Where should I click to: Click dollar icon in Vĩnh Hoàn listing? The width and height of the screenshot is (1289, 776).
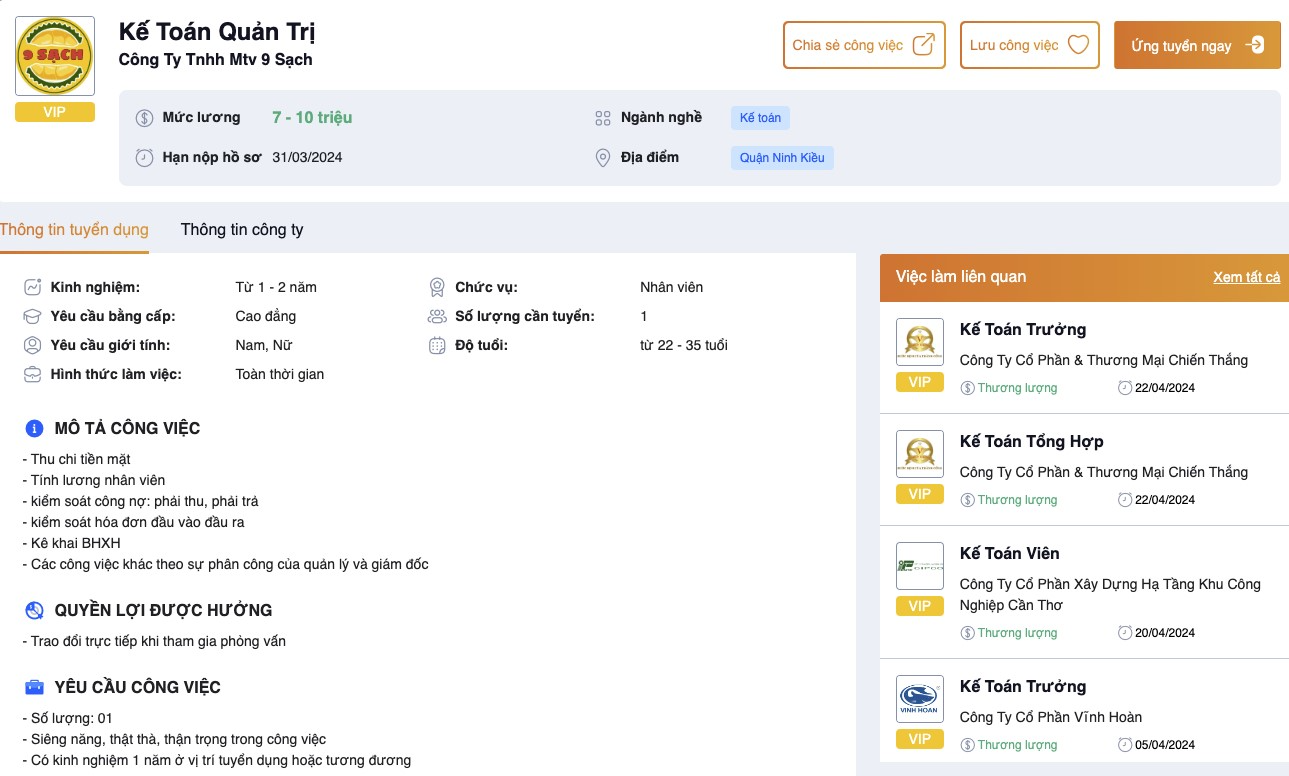pyautogui.click(x=967, y=744)
